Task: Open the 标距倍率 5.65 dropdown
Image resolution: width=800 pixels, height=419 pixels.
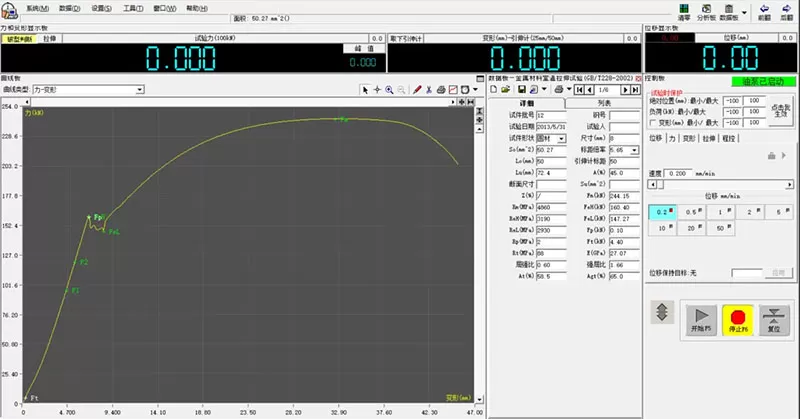Action: [635, 150]
